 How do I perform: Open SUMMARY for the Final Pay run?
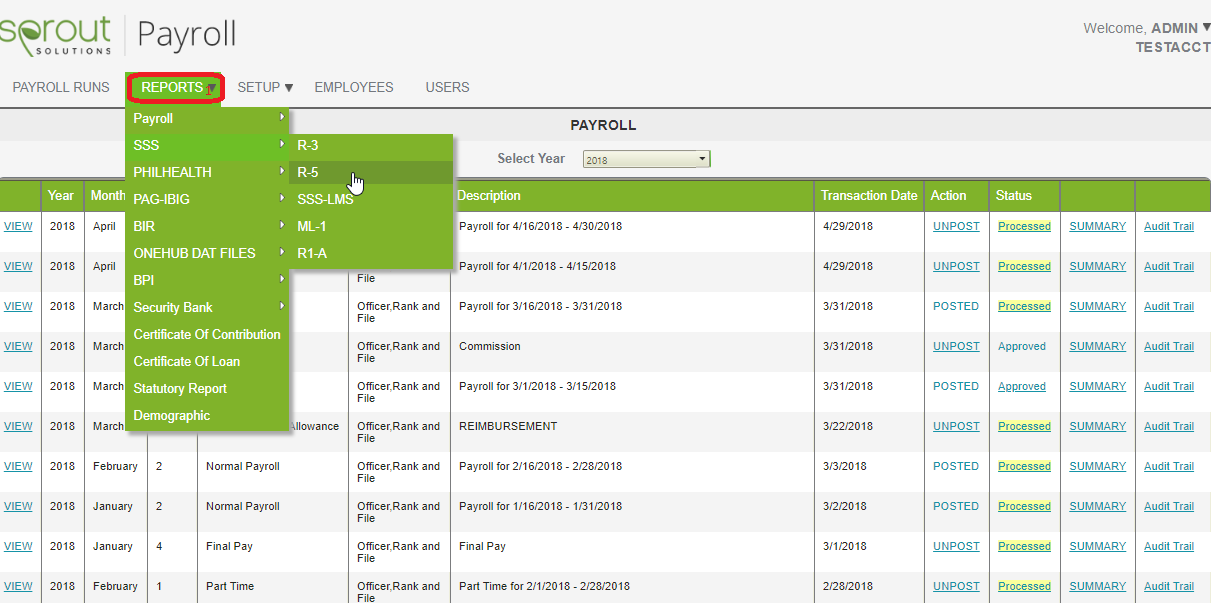click(x=1097, y=546)
